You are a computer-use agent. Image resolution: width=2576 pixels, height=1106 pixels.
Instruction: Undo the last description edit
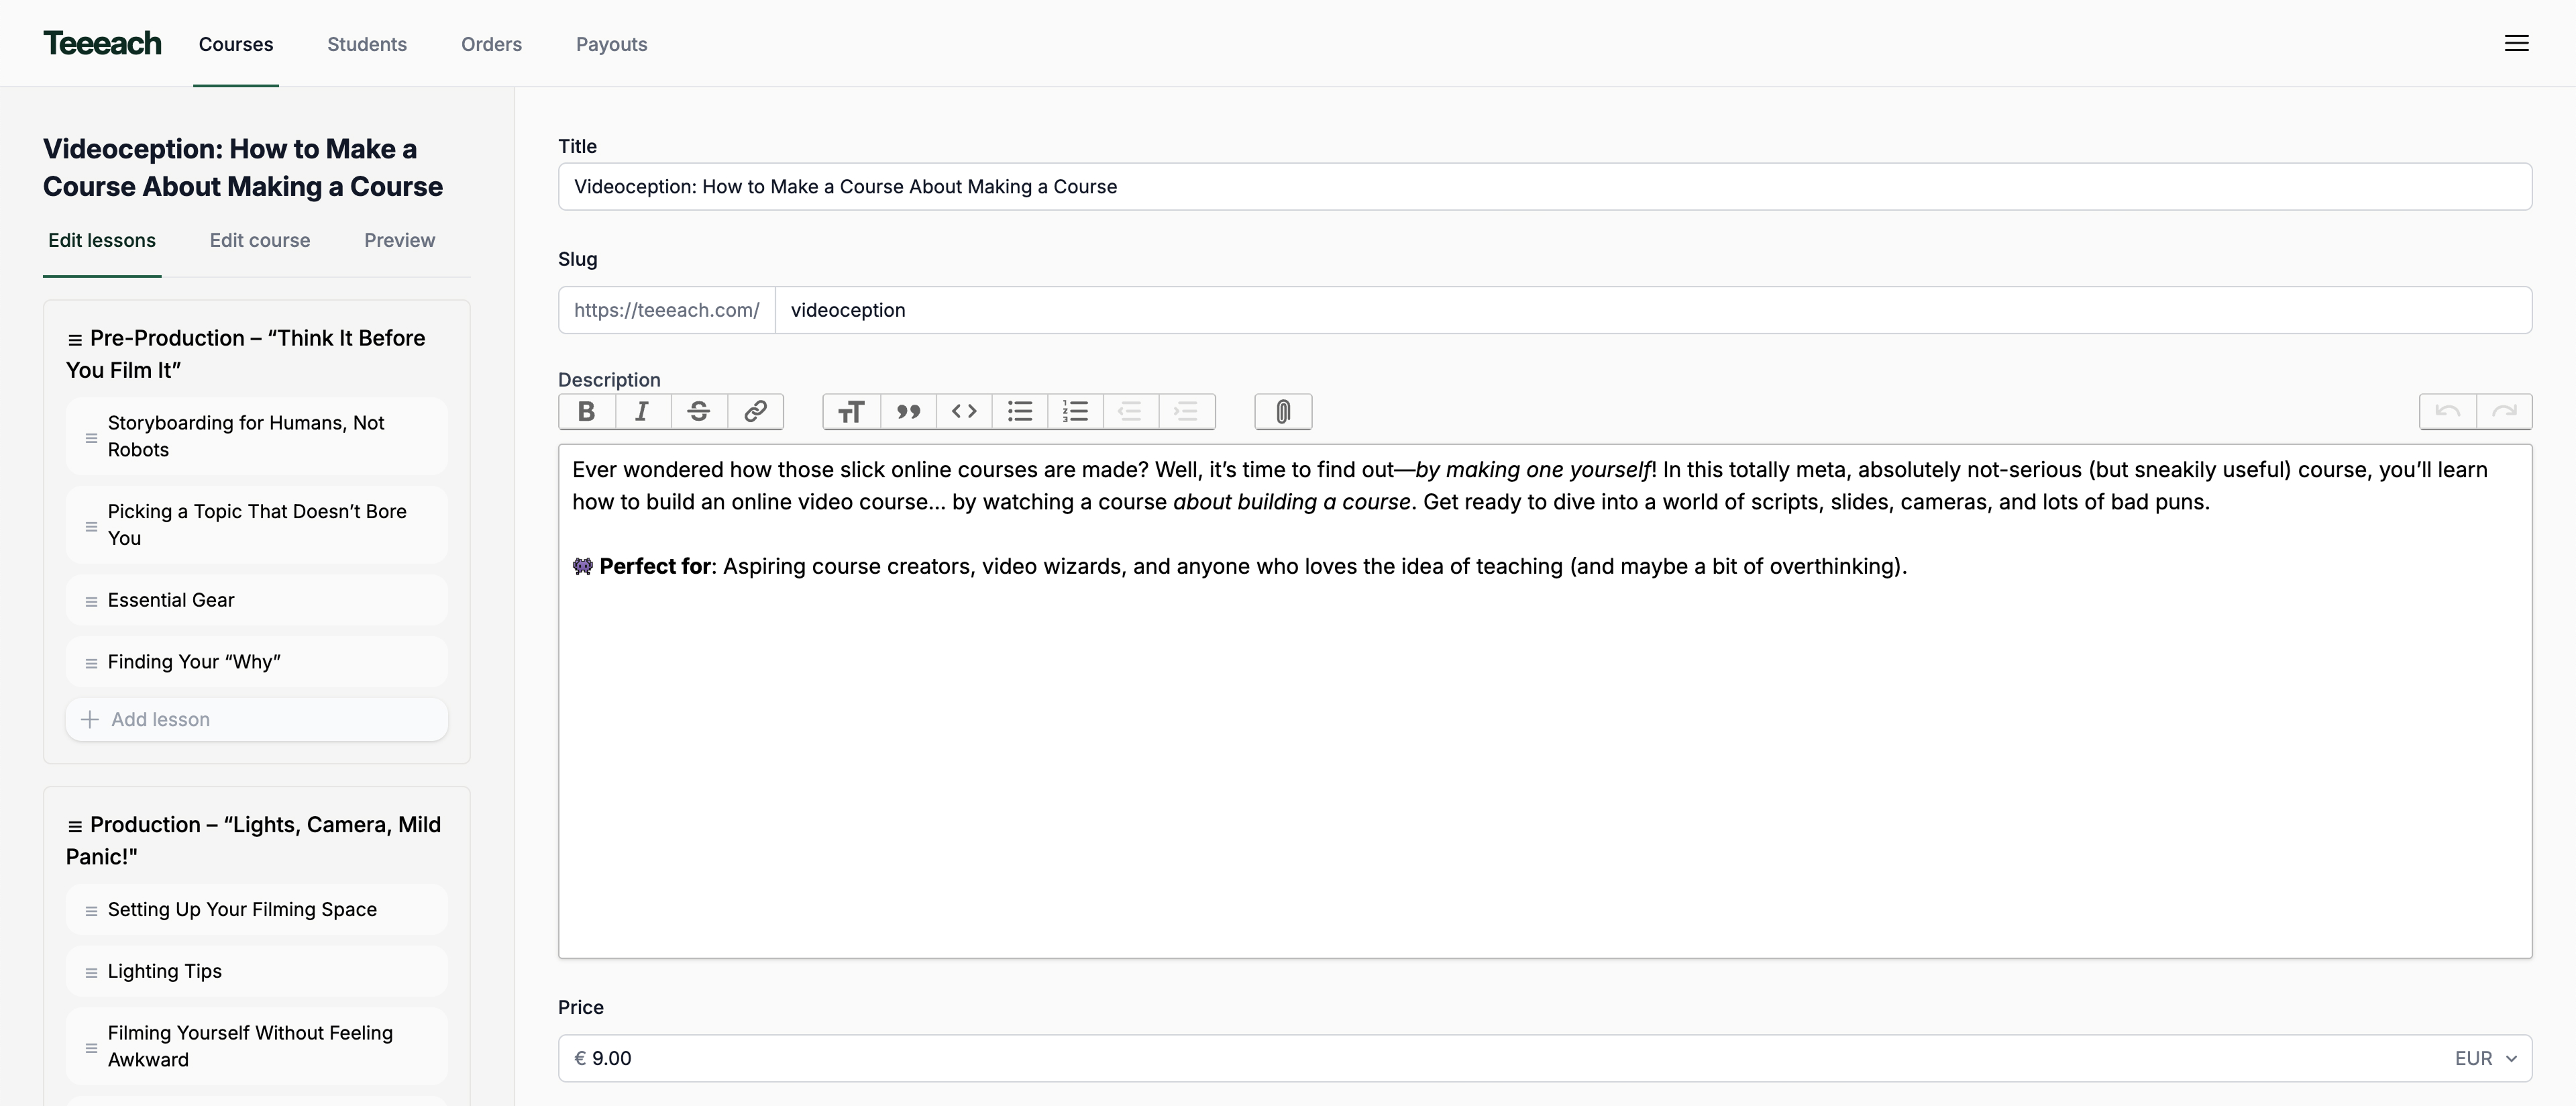click(x=2448, y=411)
